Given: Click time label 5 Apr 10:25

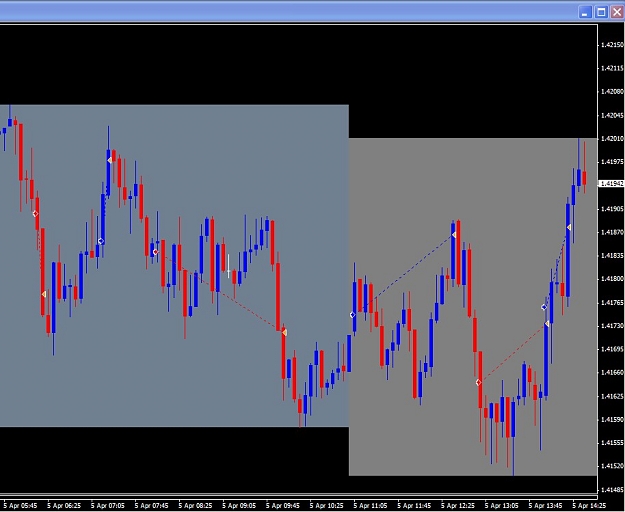Looking at the screenshot, I should click(x=326, y=506).
